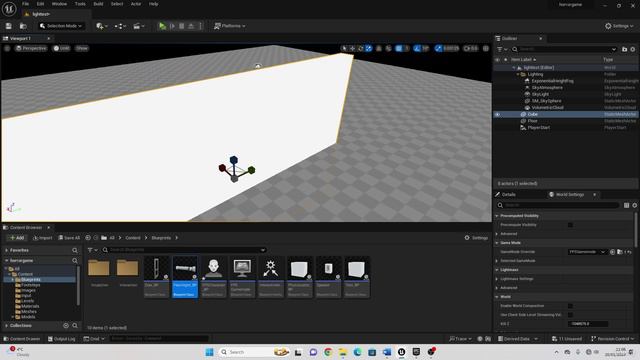Click the viewport layout maximize icon
The height and width of the screenshot is (360, 640).
[486, 48]
